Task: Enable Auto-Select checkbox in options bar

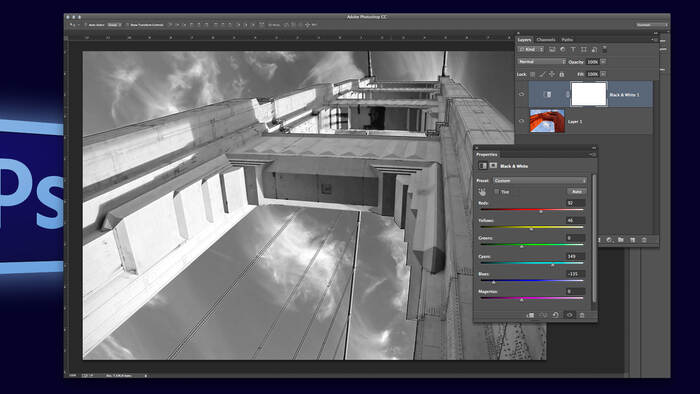Action: [x=86, y=25]
